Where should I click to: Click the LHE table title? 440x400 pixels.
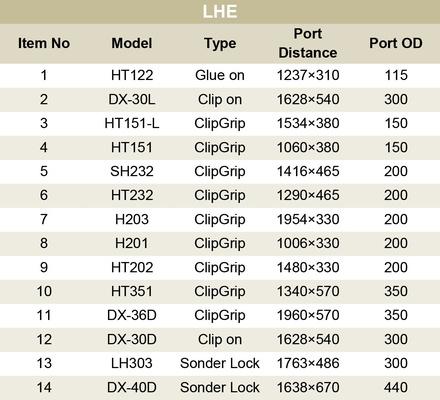pos(220,12)
